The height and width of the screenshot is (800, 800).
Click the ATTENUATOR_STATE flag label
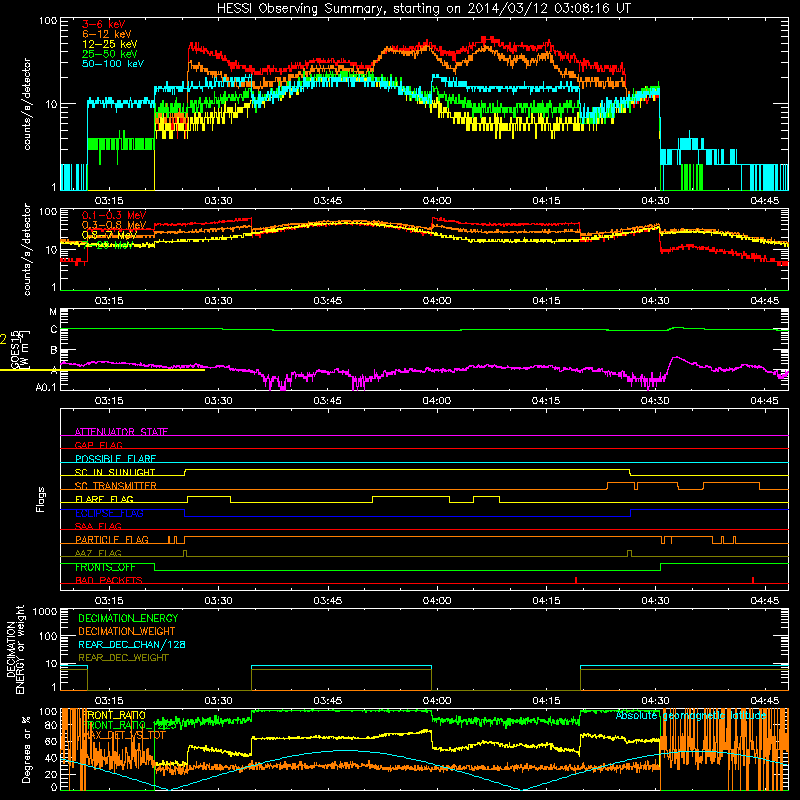(121, 432)
